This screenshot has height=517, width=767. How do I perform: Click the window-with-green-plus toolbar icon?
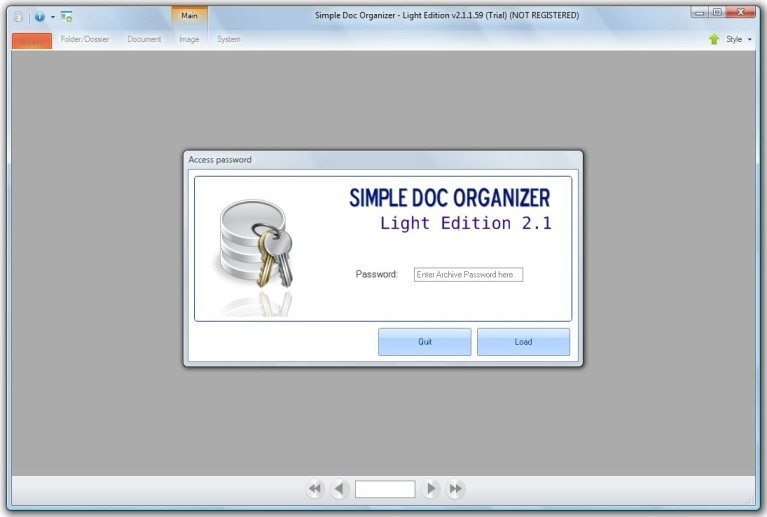(67, 17)
